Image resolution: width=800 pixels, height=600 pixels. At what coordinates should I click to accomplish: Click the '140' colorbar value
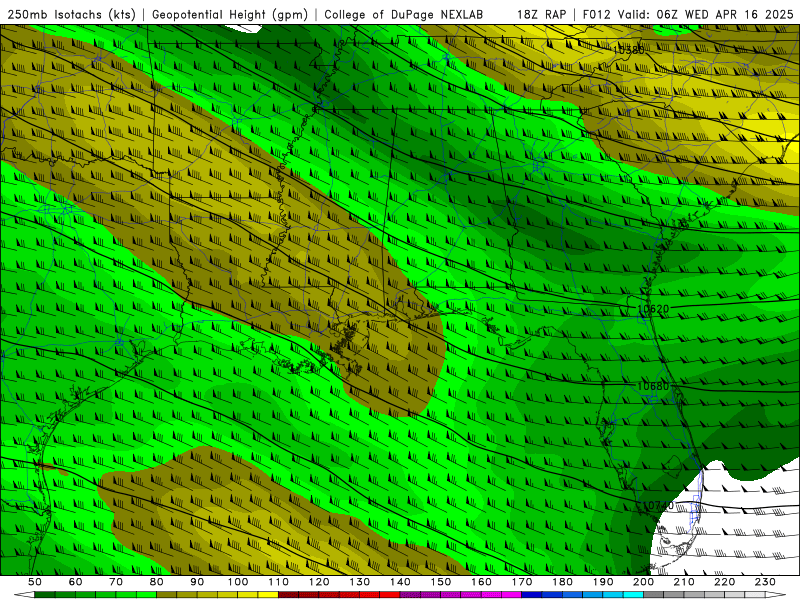coord(400,582)
